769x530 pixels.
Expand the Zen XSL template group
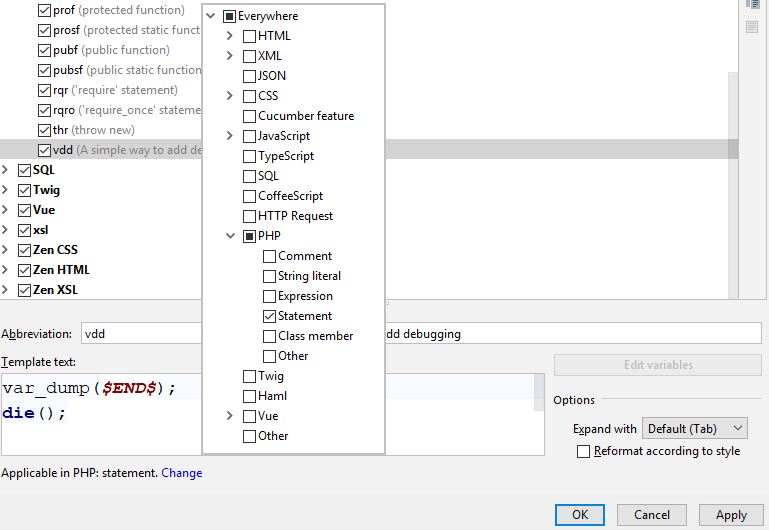pos(5,290)
